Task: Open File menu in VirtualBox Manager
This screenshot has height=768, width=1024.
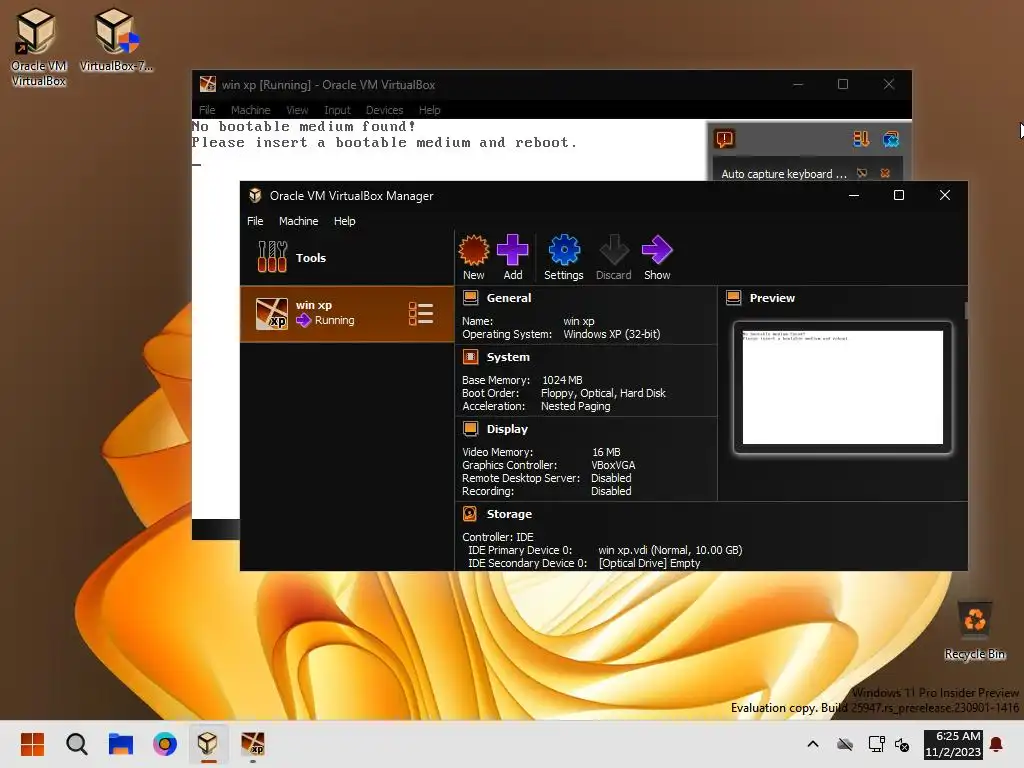Action: coord(255,221)
